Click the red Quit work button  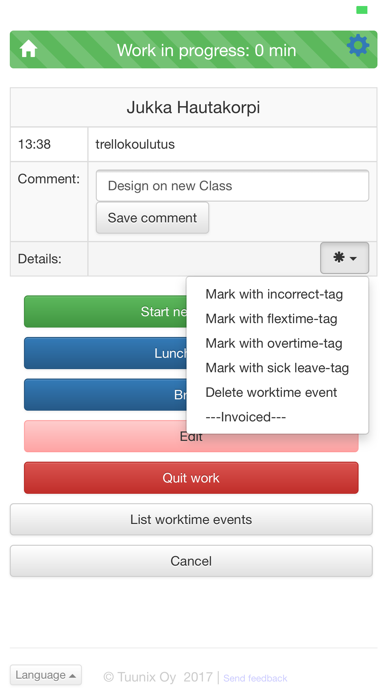(191, 478)
